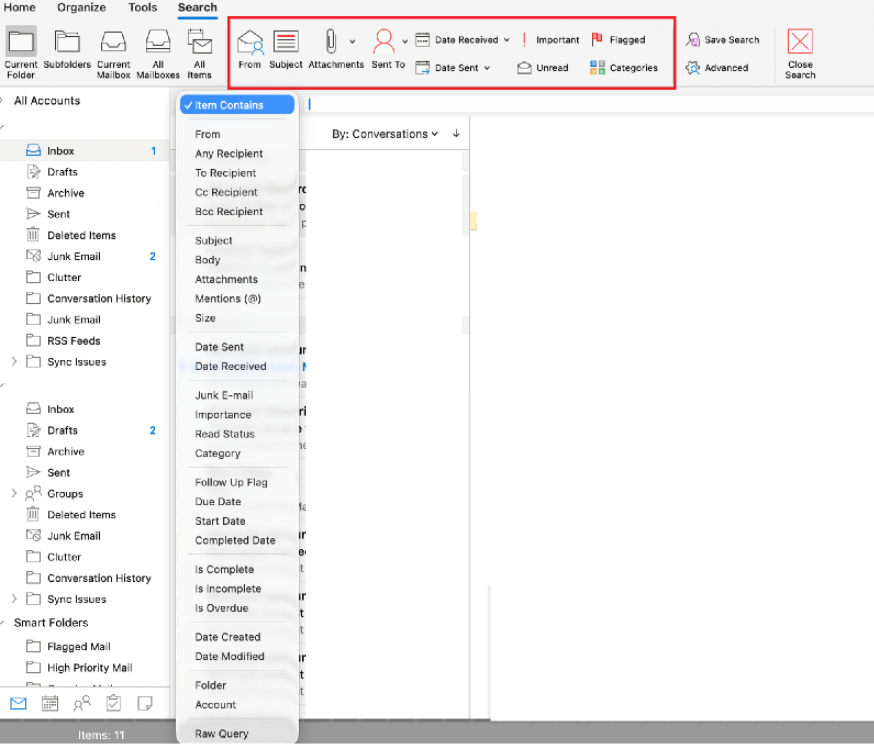874x747 pixels.
Task: Collapse the Smart Folders section
Action: coord(3,623)
